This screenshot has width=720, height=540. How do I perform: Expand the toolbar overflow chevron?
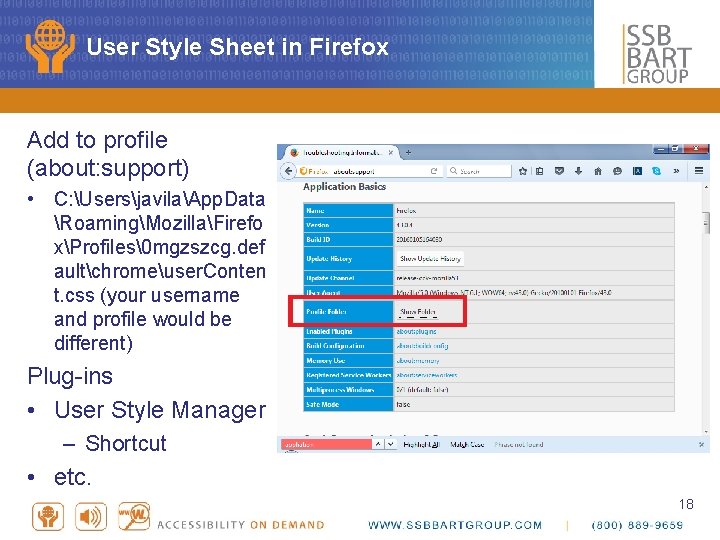coord(676,171)
